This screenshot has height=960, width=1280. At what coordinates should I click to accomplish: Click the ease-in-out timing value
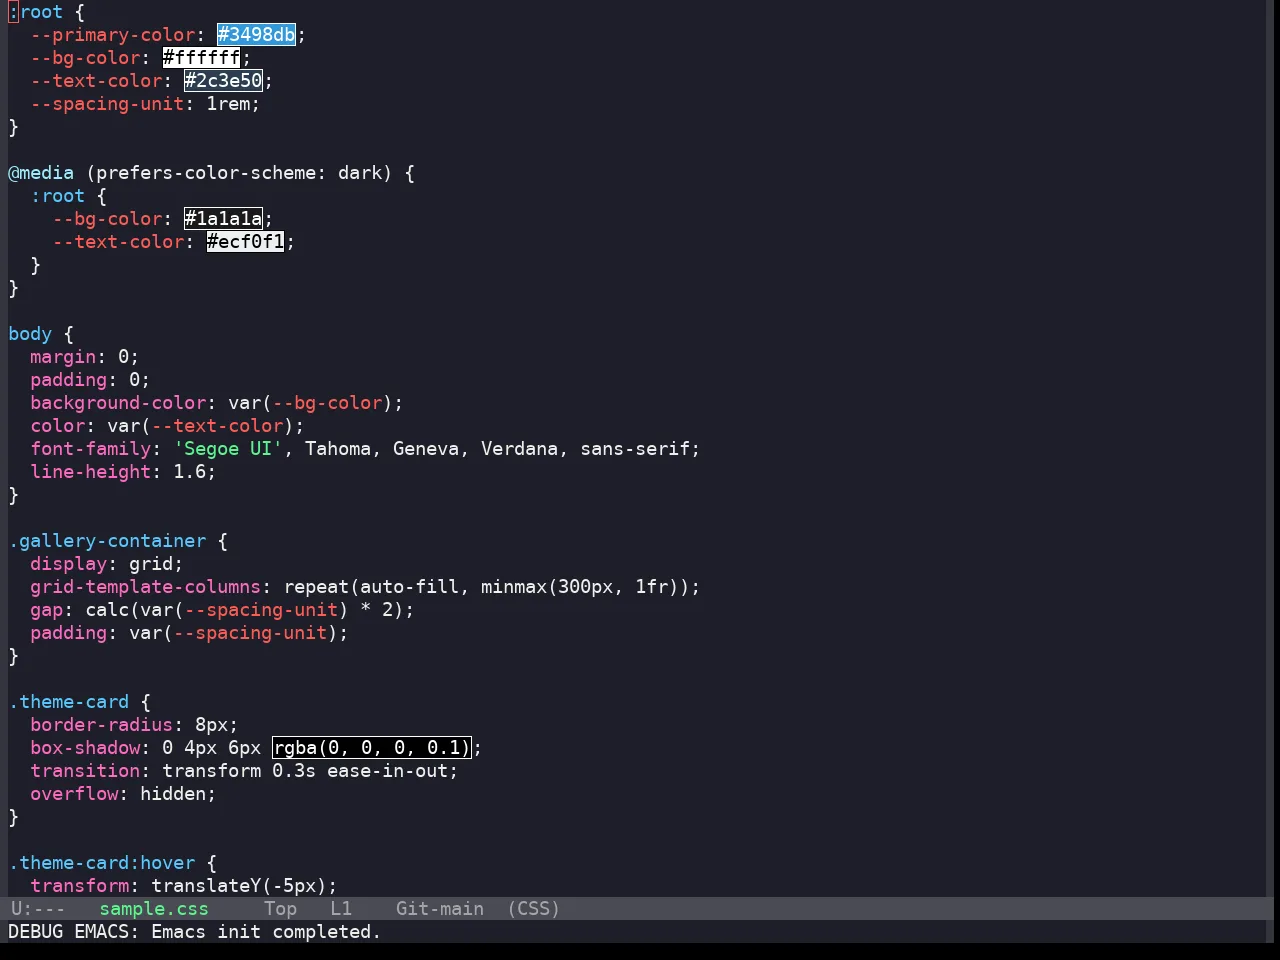click(x=388, y=771)
